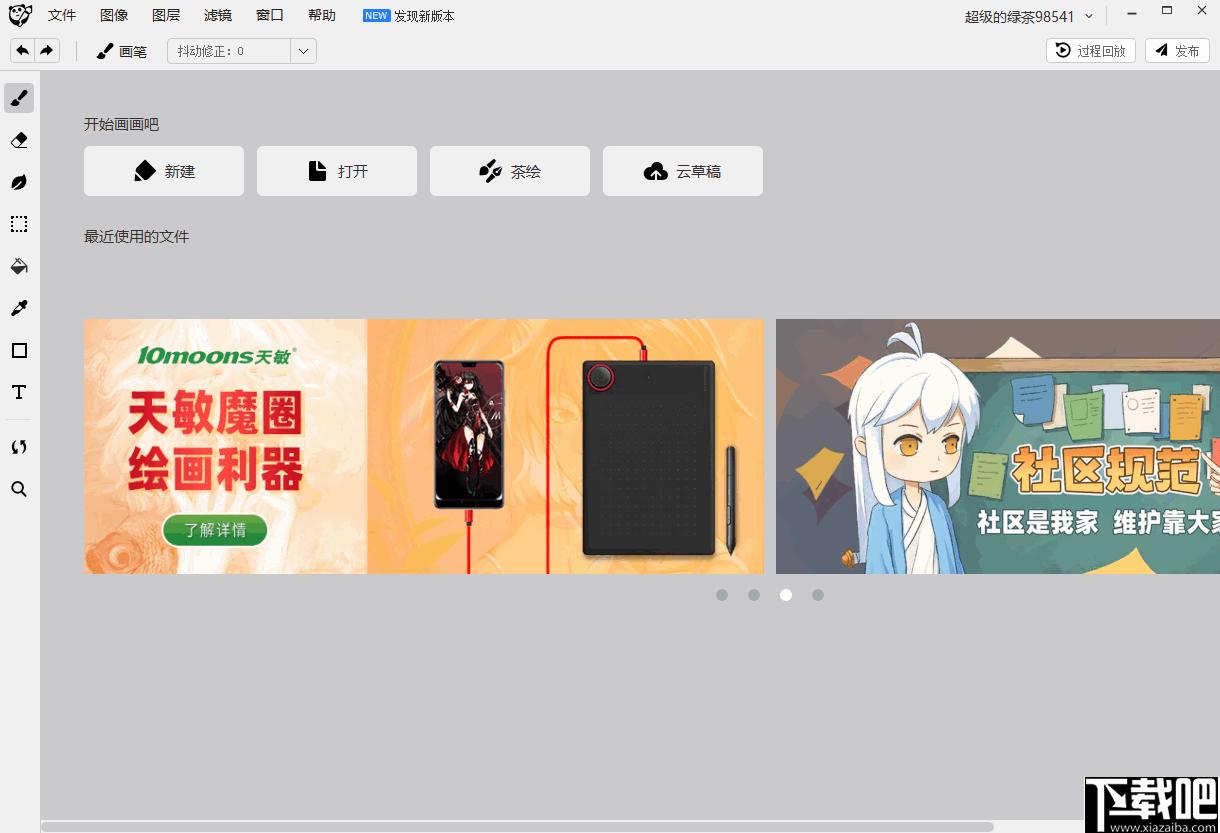Image resolution: width=1220 pixels, height=833 pixels.
Task: Click the 新建 new canvas button
Action: click(164, 171)
